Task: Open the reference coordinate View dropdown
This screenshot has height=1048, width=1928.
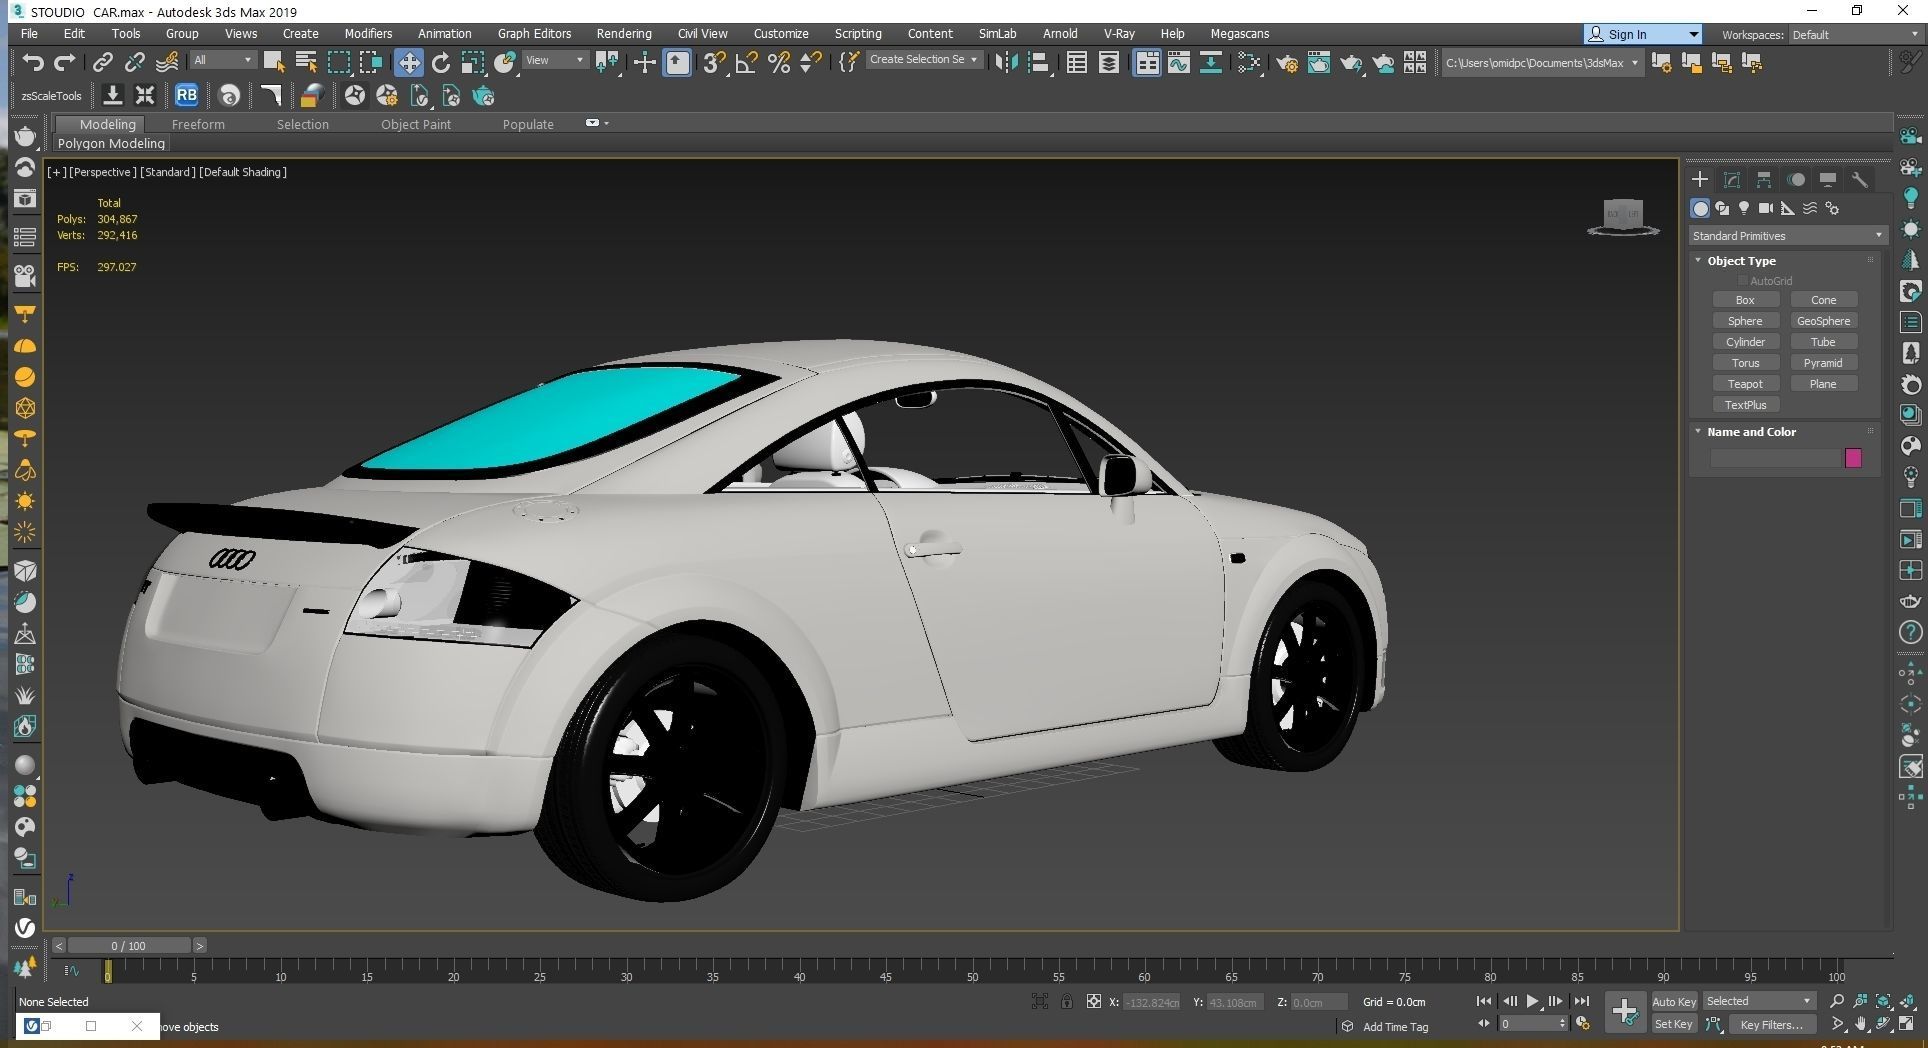Action: click(555, 60)
